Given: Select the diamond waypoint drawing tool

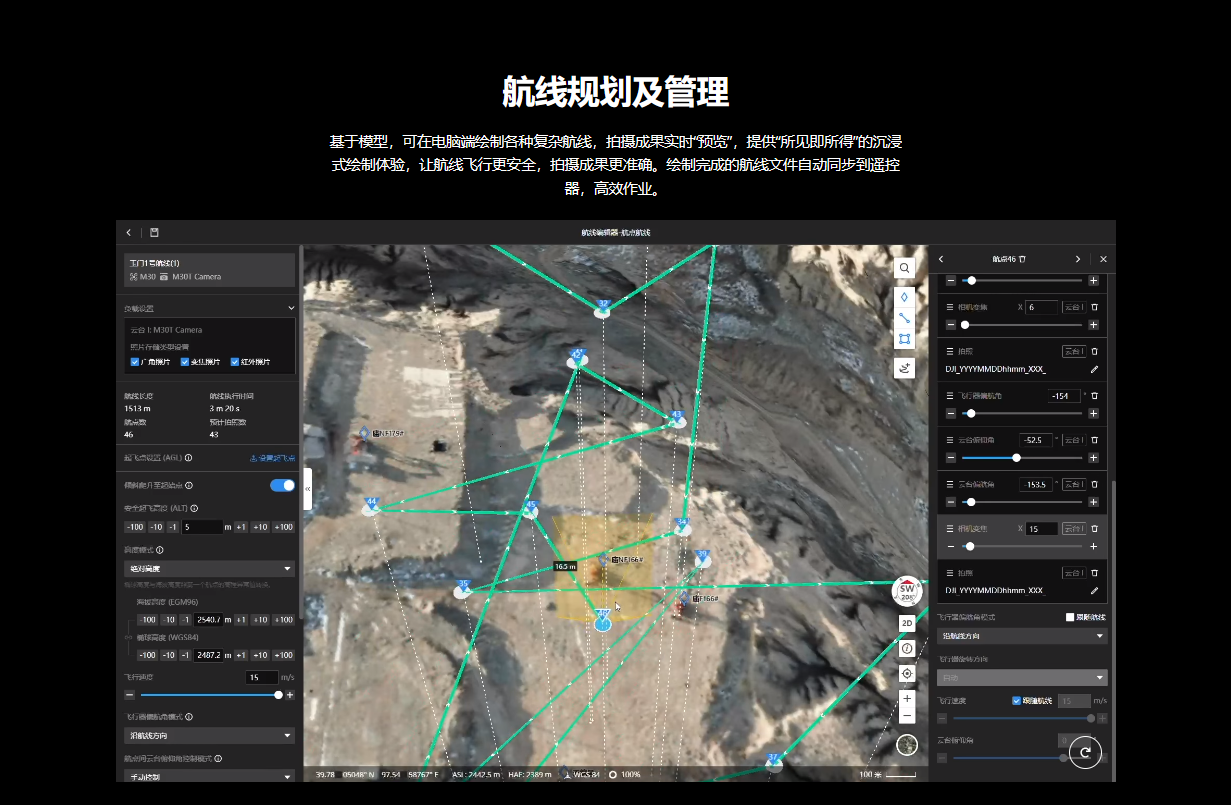Looking at the screenshot, I should pyautogui.click(x=904, y=297).
